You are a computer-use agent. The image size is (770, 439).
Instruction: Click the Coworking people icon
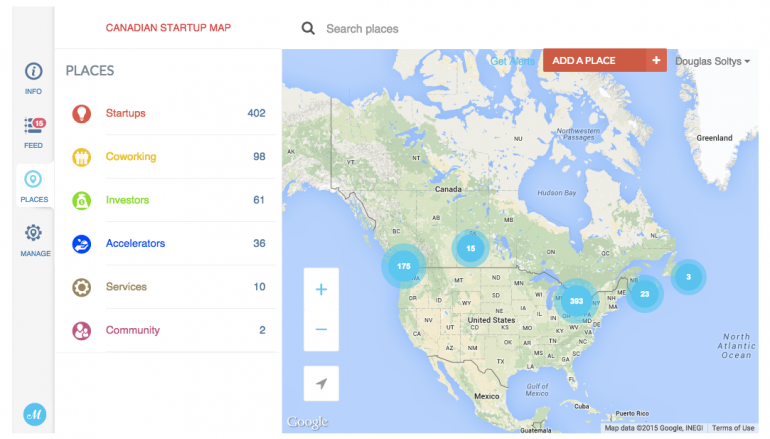[x=82, y=157]
